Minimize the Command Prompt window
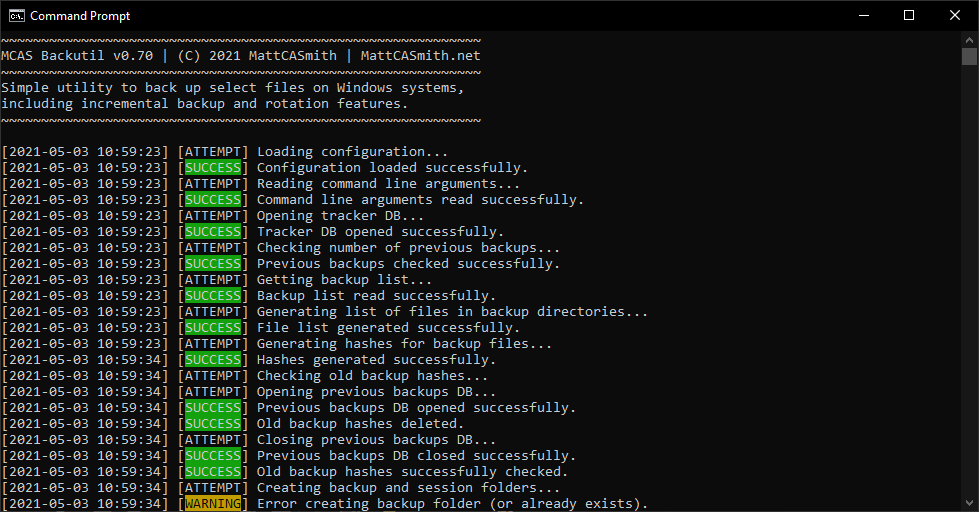This screenshot has height=512, width=979. point(864,16)
